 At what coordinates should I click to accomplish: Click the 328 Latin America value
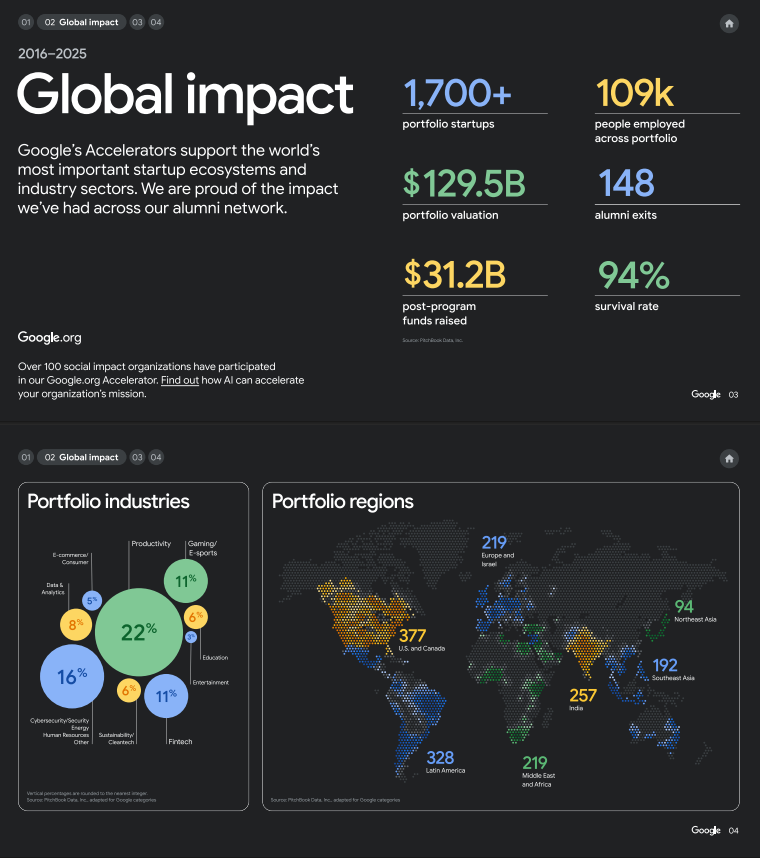pyautogui.click(x=440, y=757)
